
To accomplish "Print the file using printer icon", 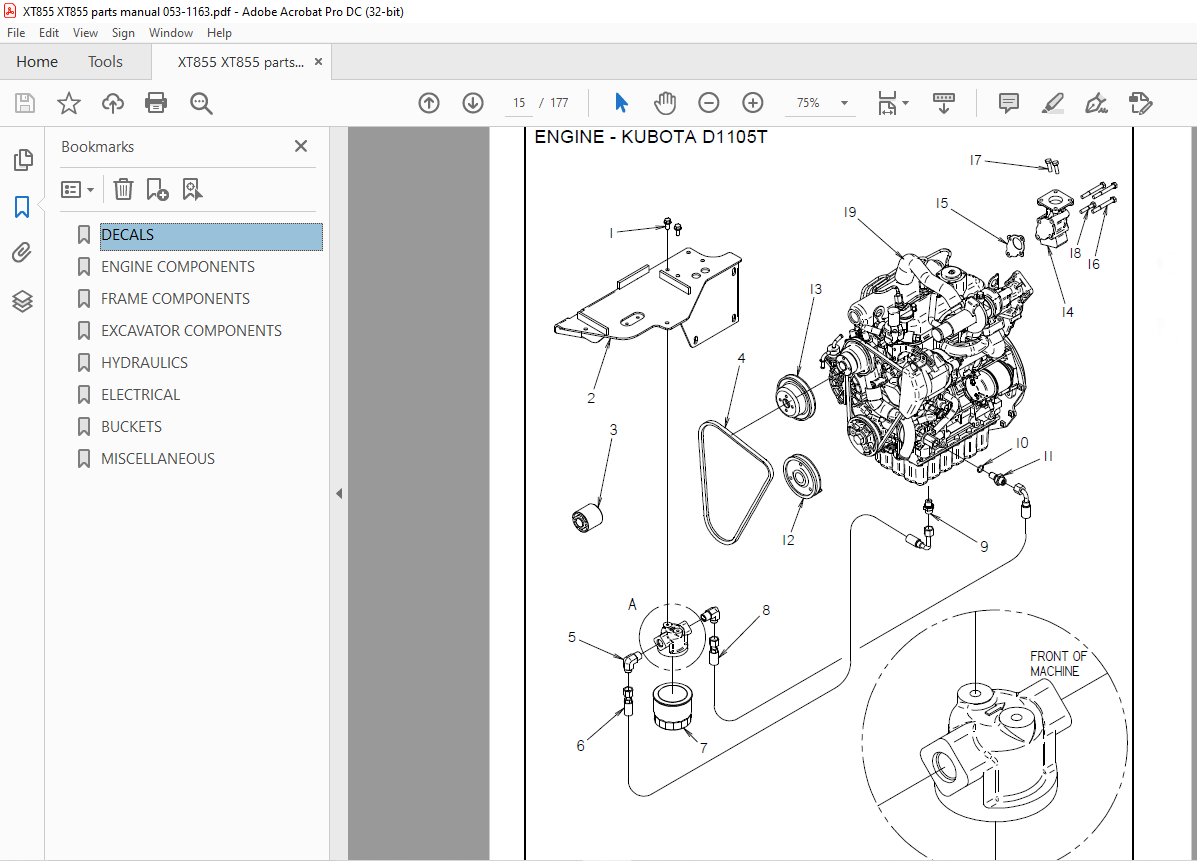I will pos(156,103).
